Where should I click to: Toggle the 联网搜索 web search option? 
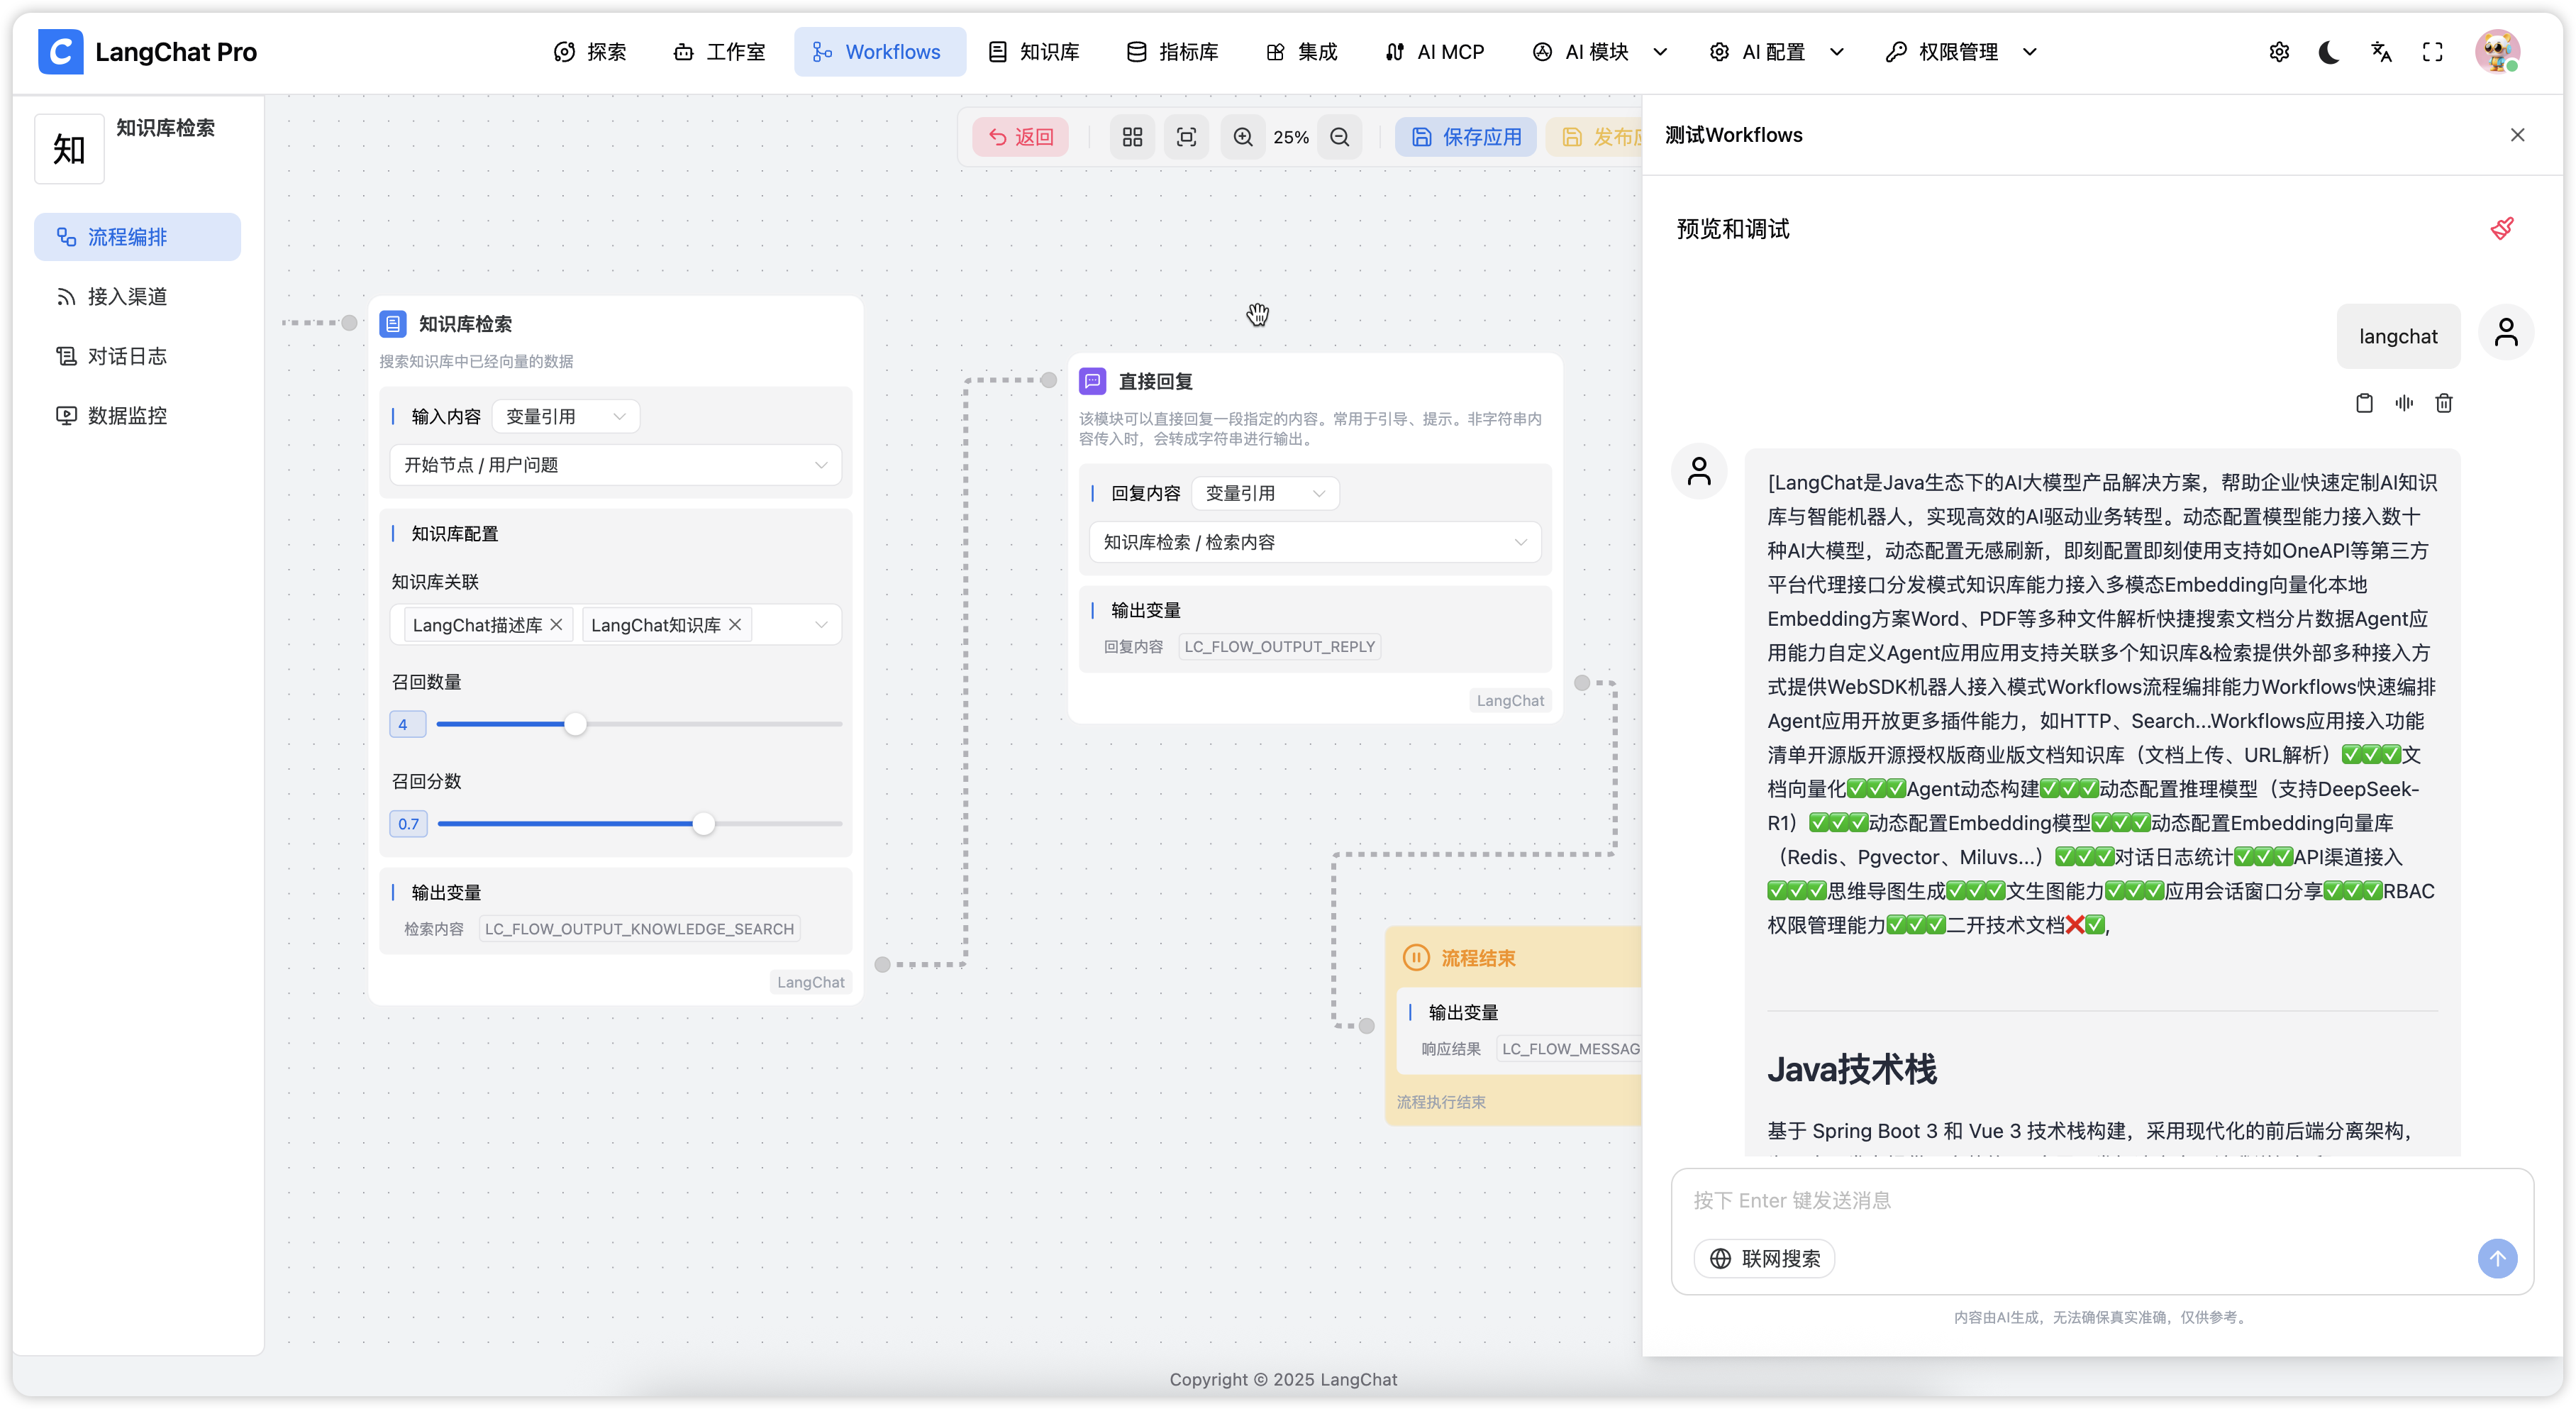click(1764, 1258)
